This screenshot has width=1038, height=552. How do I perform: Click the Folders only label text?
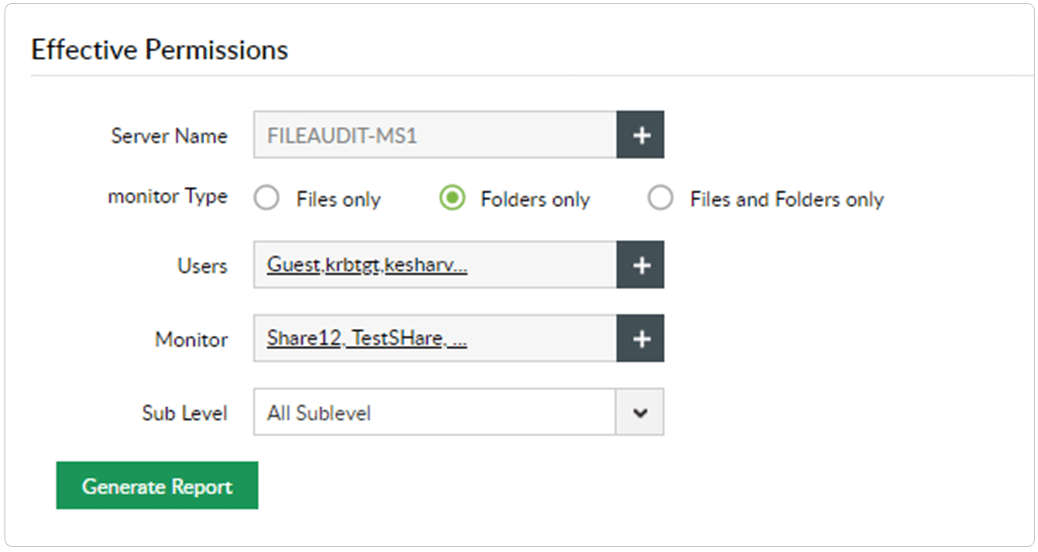(535, 200)
